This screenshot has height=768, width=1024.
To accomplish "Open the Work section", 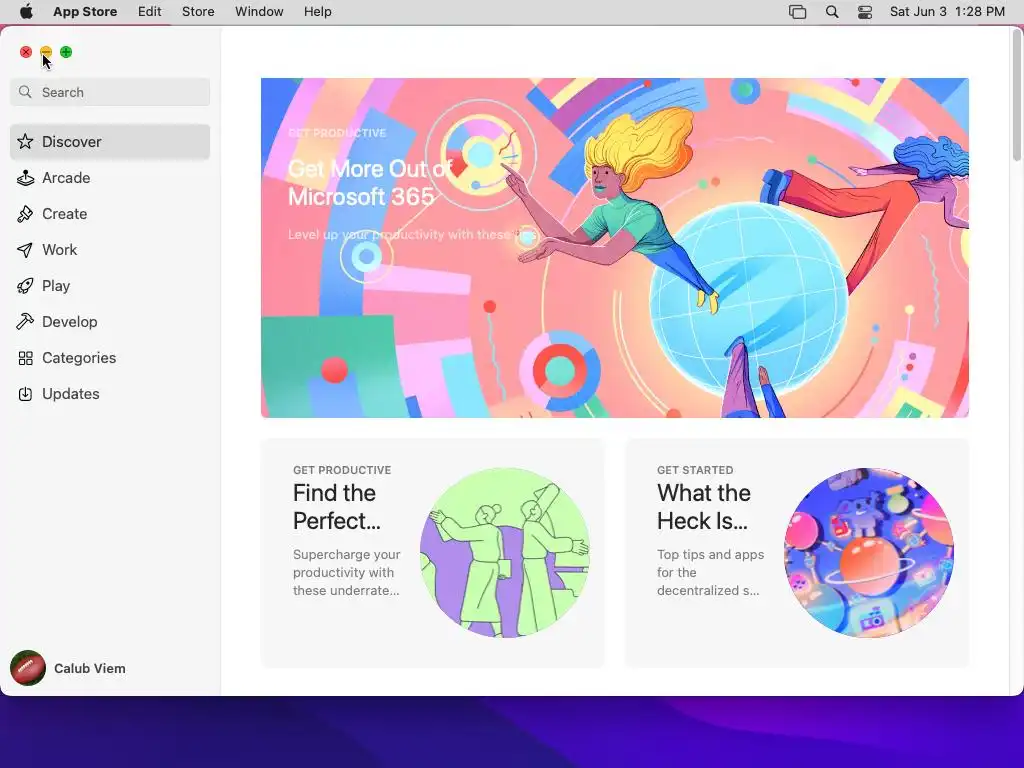I will click(110, 249).
